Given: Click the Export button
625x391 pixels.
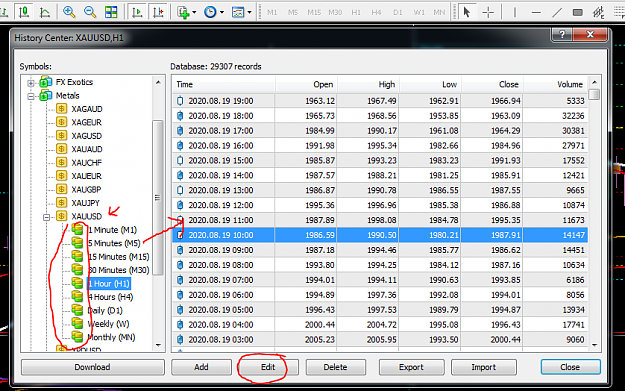Looking at the screenshot, I should pos(411,367).
